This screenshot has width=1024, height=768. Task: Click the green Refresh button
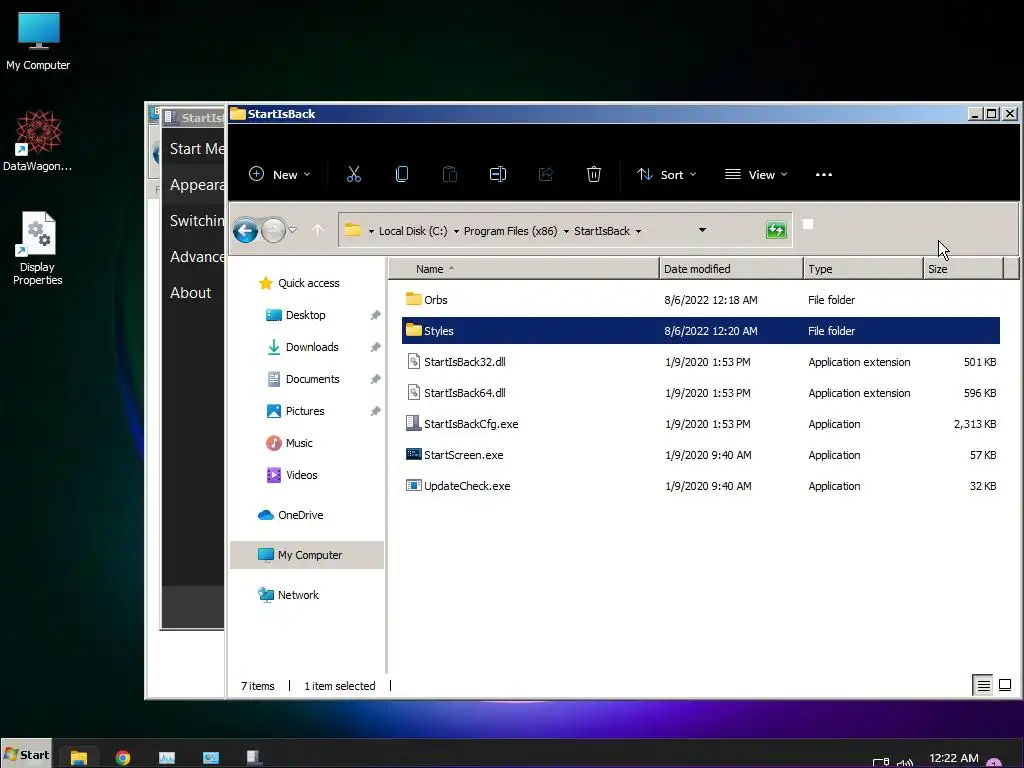(x=776, y=230)
